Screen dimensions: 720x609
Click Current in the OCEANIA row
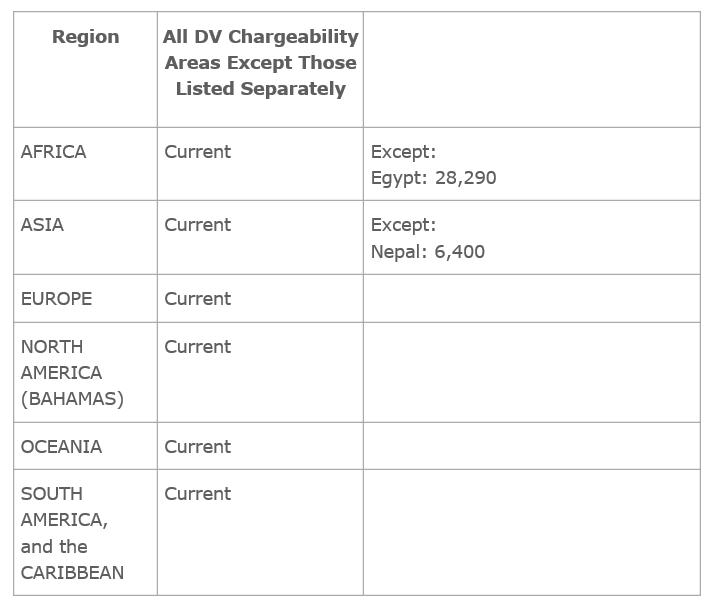point(197,447)
